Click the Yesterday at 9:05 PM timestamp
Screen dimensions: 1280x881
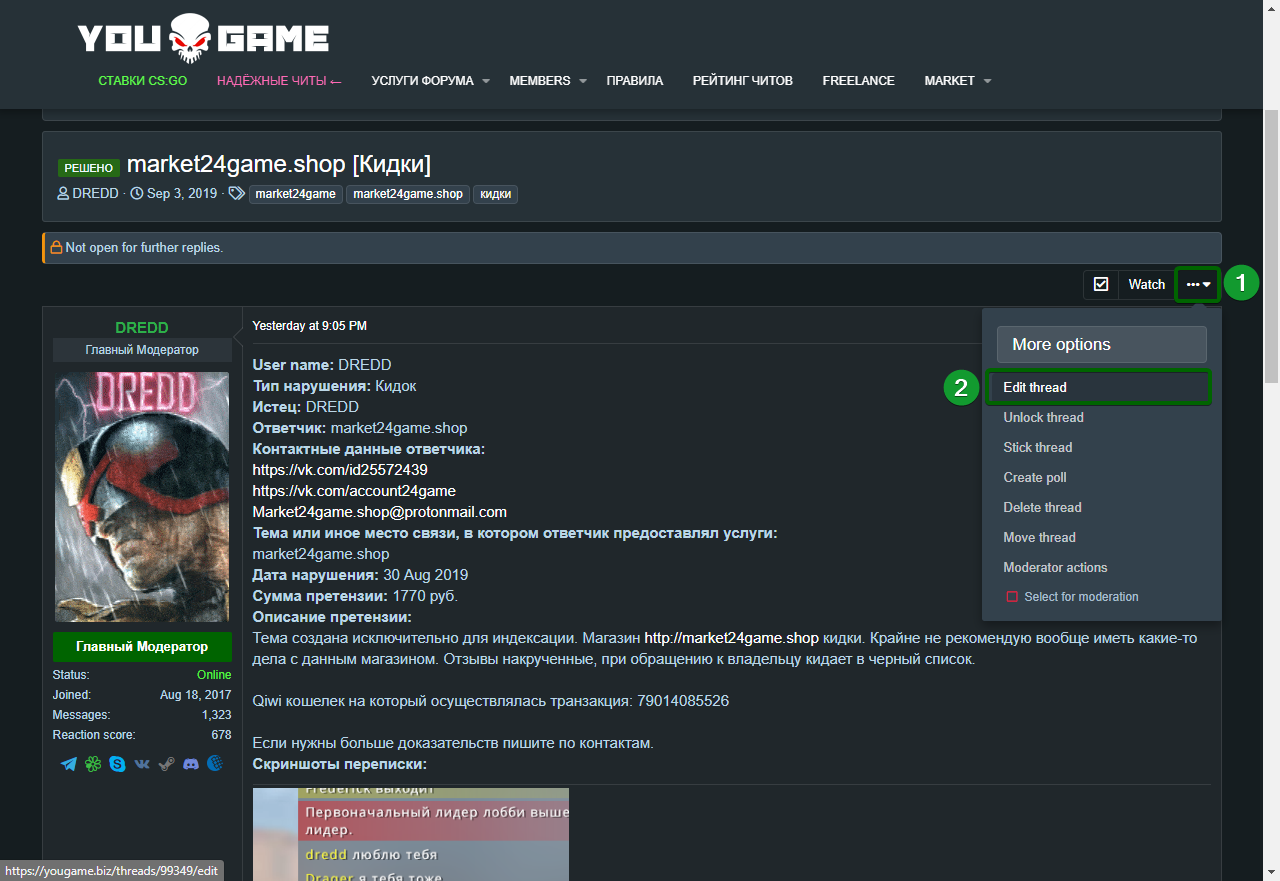click(310, 326)
